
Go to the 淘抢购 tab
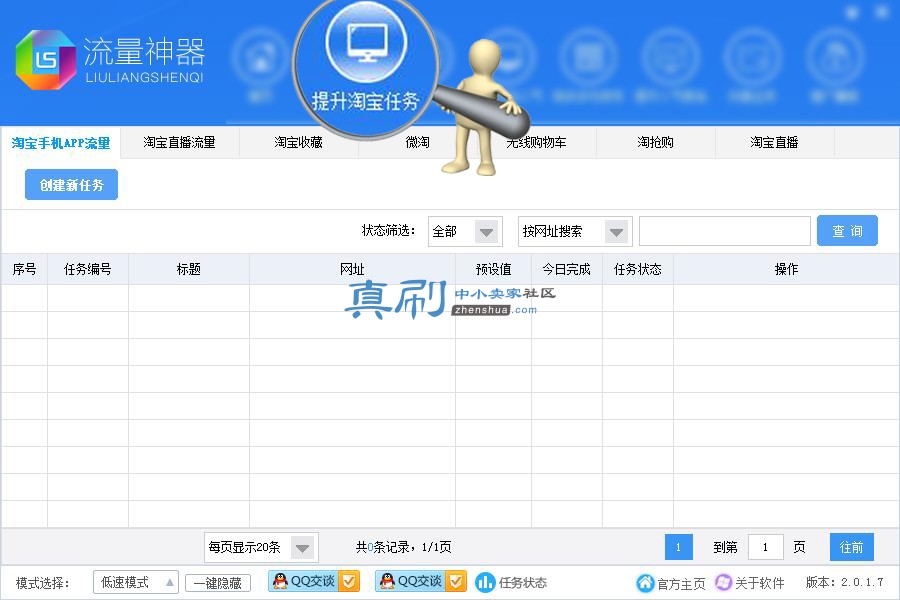(x=655, y=142)
